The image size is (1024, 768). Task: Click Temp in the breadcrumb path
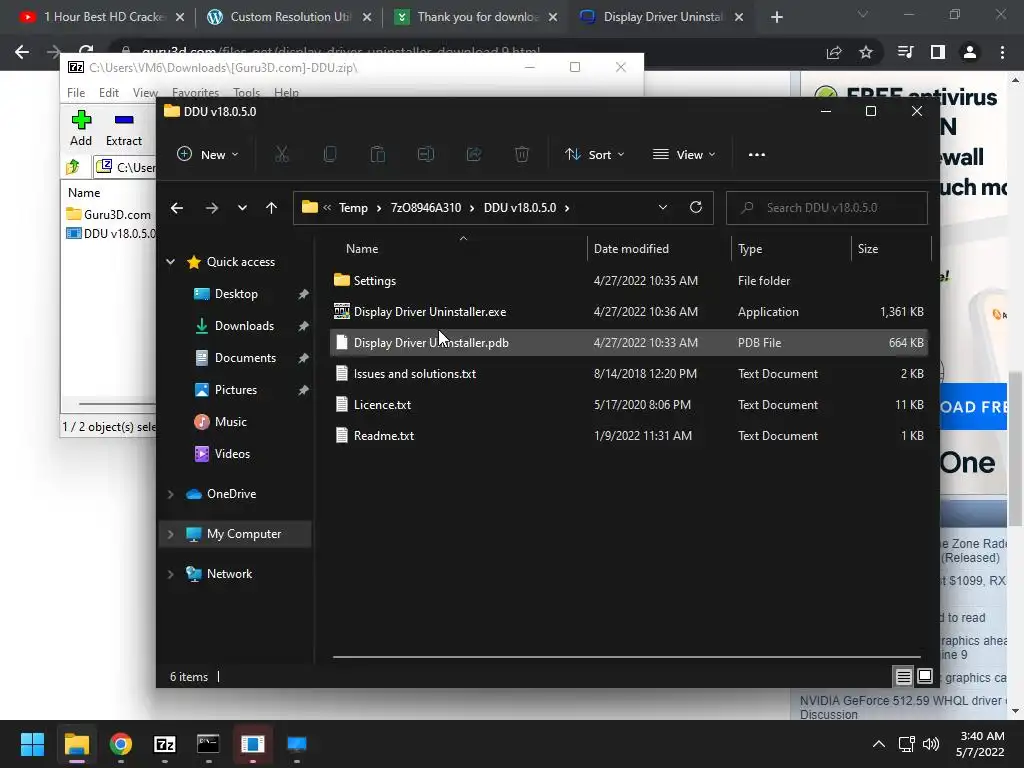click(353, 208)
